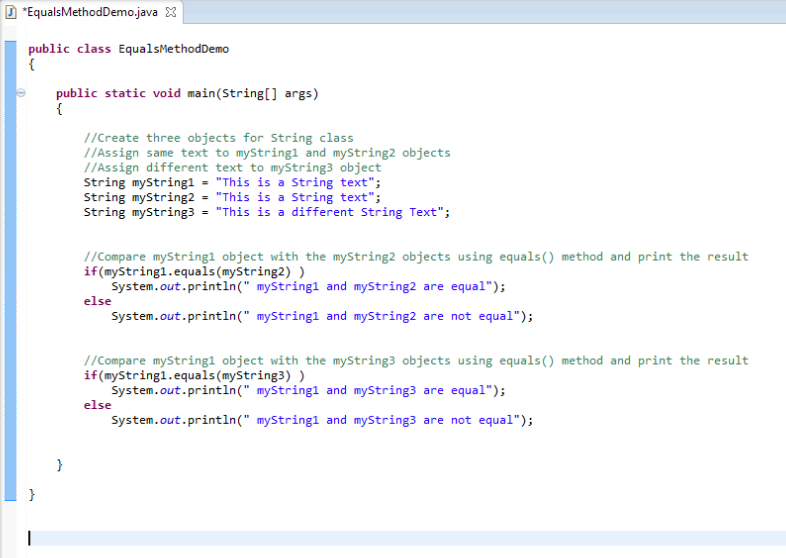Click the 'public static void main' line
The image size is (786, 558).
187,94
